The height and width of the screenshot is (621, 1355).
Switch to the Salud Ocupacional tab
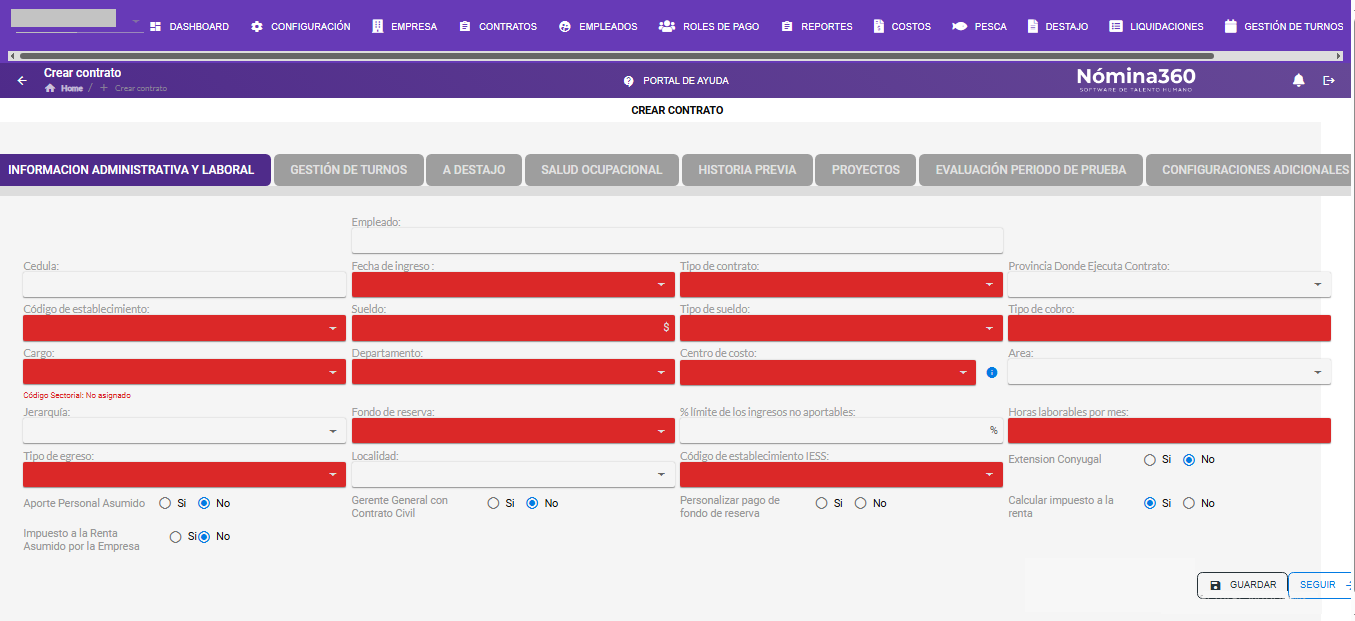pos(602,170)
